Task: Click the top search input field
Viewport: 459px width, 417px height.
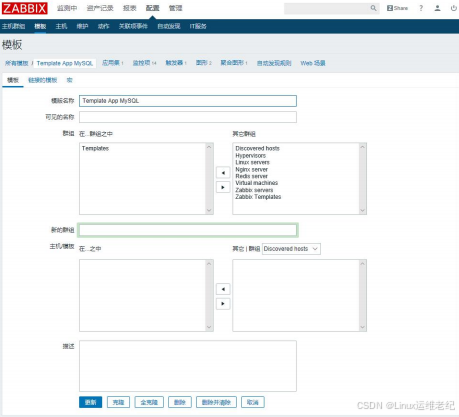Action: pyautogui.click(x=327, y=8)
